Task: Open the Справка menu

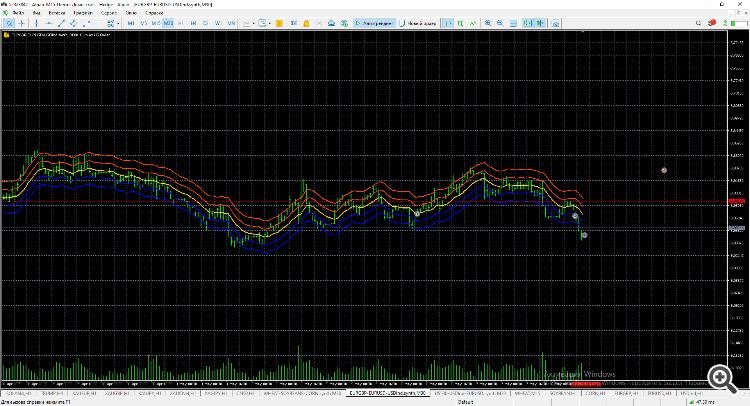Action: click(154, 13)
